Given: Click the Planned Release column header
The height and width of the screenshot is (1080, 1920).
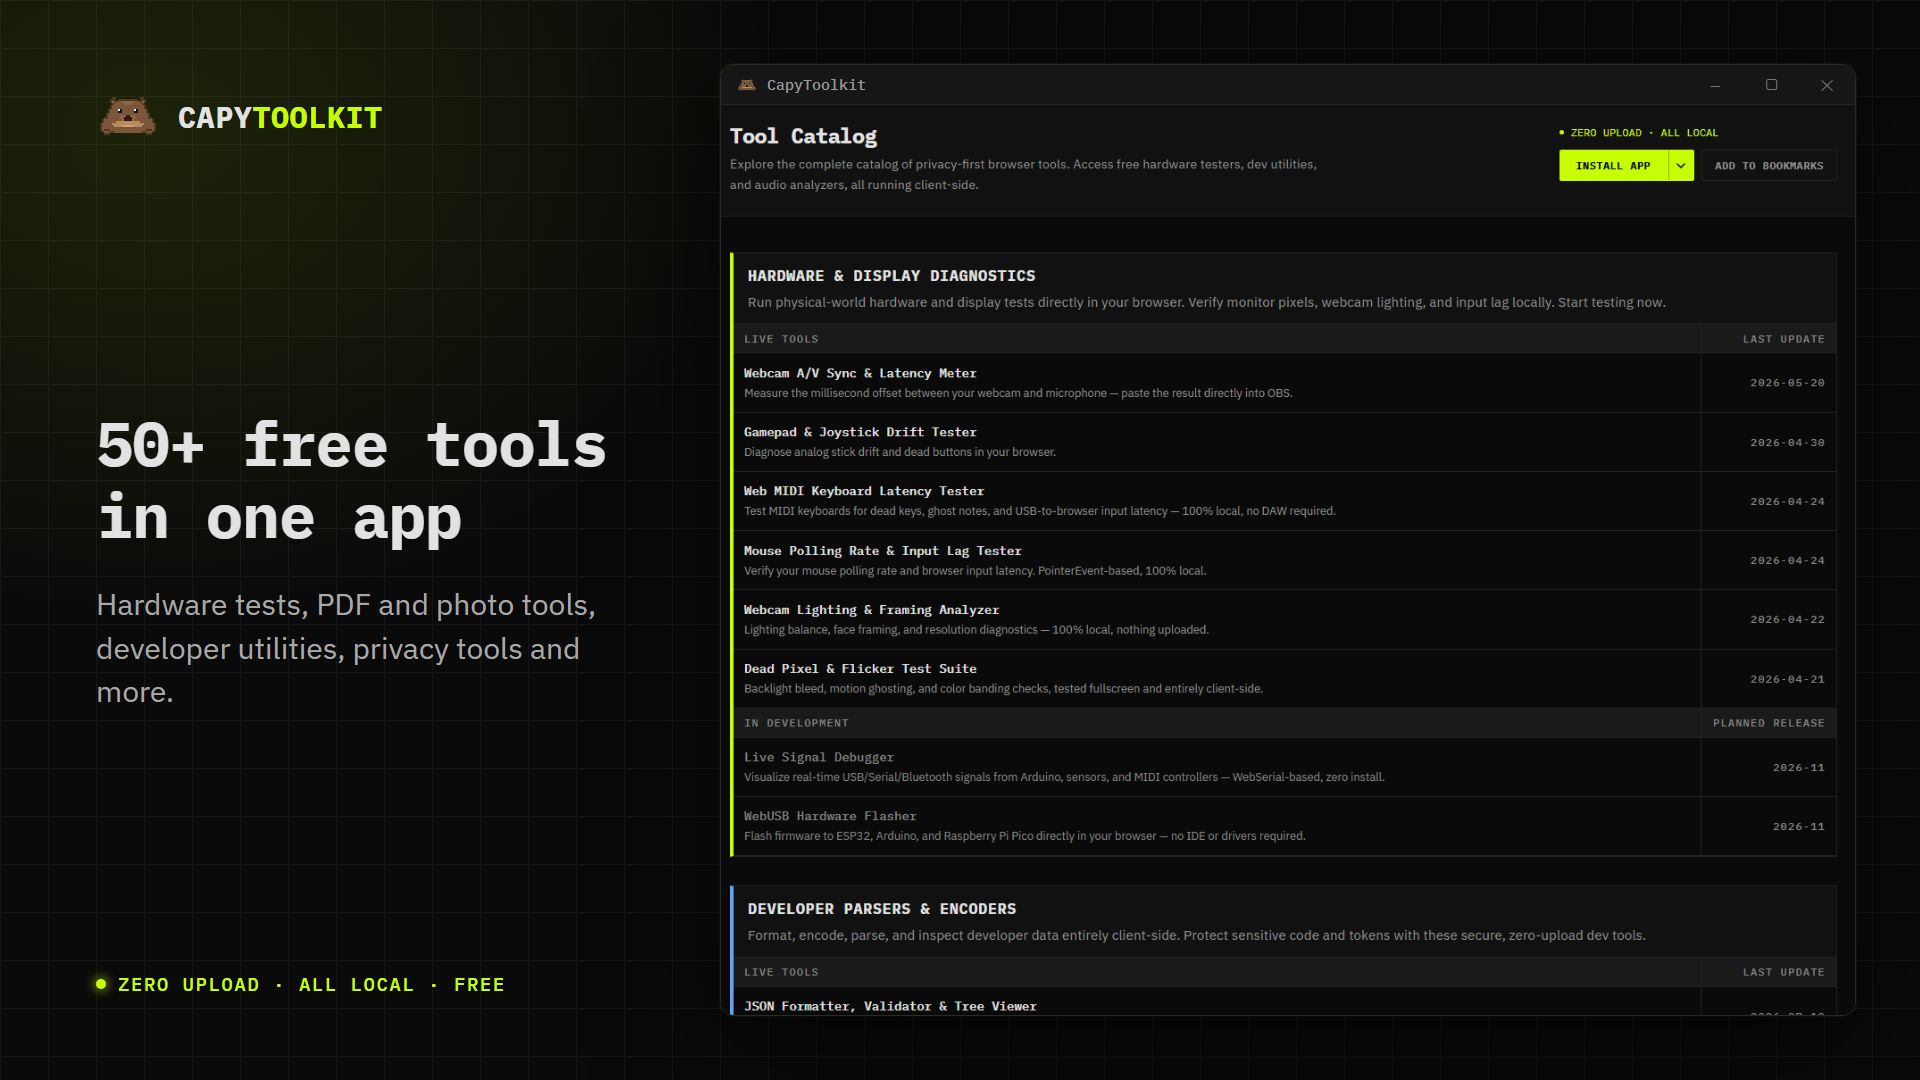Looking at the screenshot, I should pos(1768,723).
